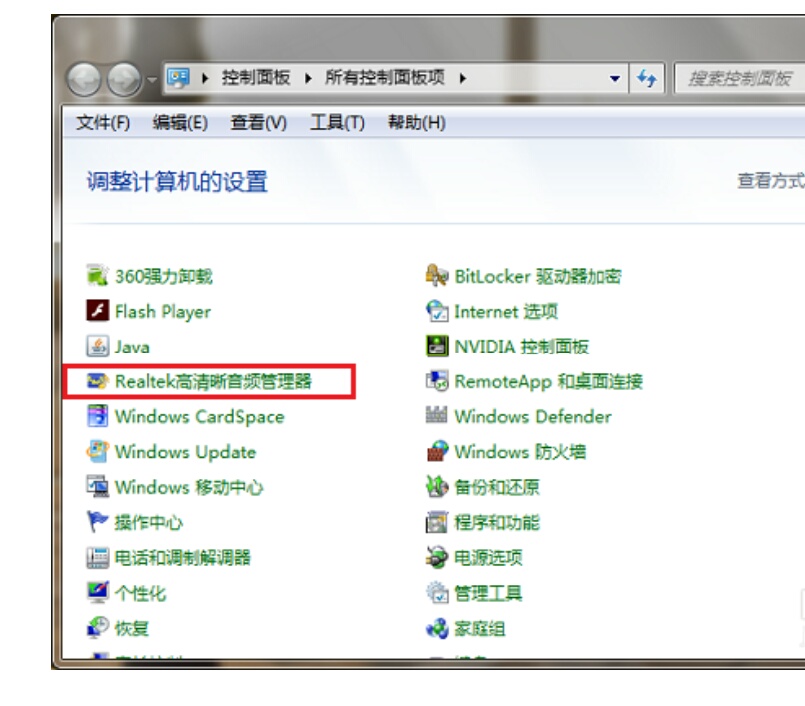The height and width of the screenshot is (706, 805).
Task: Open the 帮助(H) menu
Action: (x=416, y=123)
